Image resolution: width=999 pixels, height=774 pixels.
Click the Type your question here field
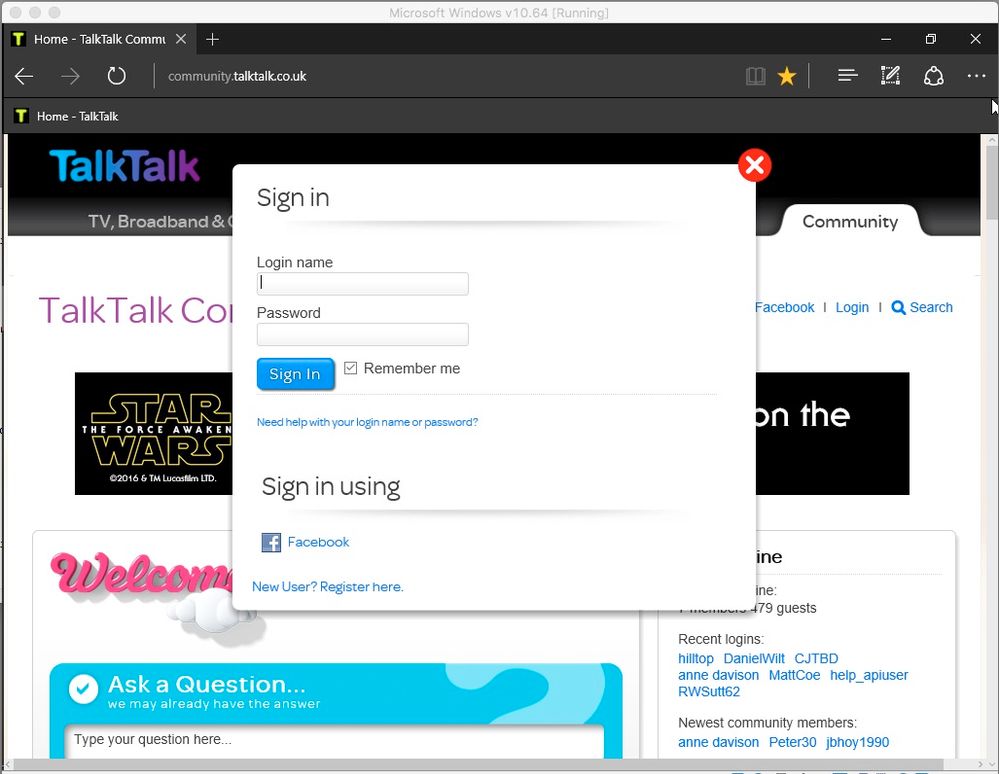(x=334, y=740)
